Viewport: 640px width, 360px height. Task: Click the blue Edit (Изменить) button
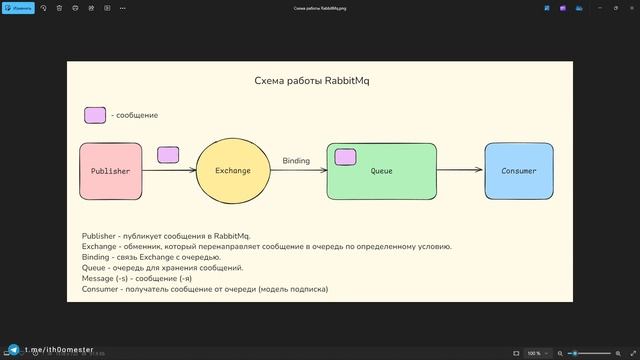(x=18, y=8)
